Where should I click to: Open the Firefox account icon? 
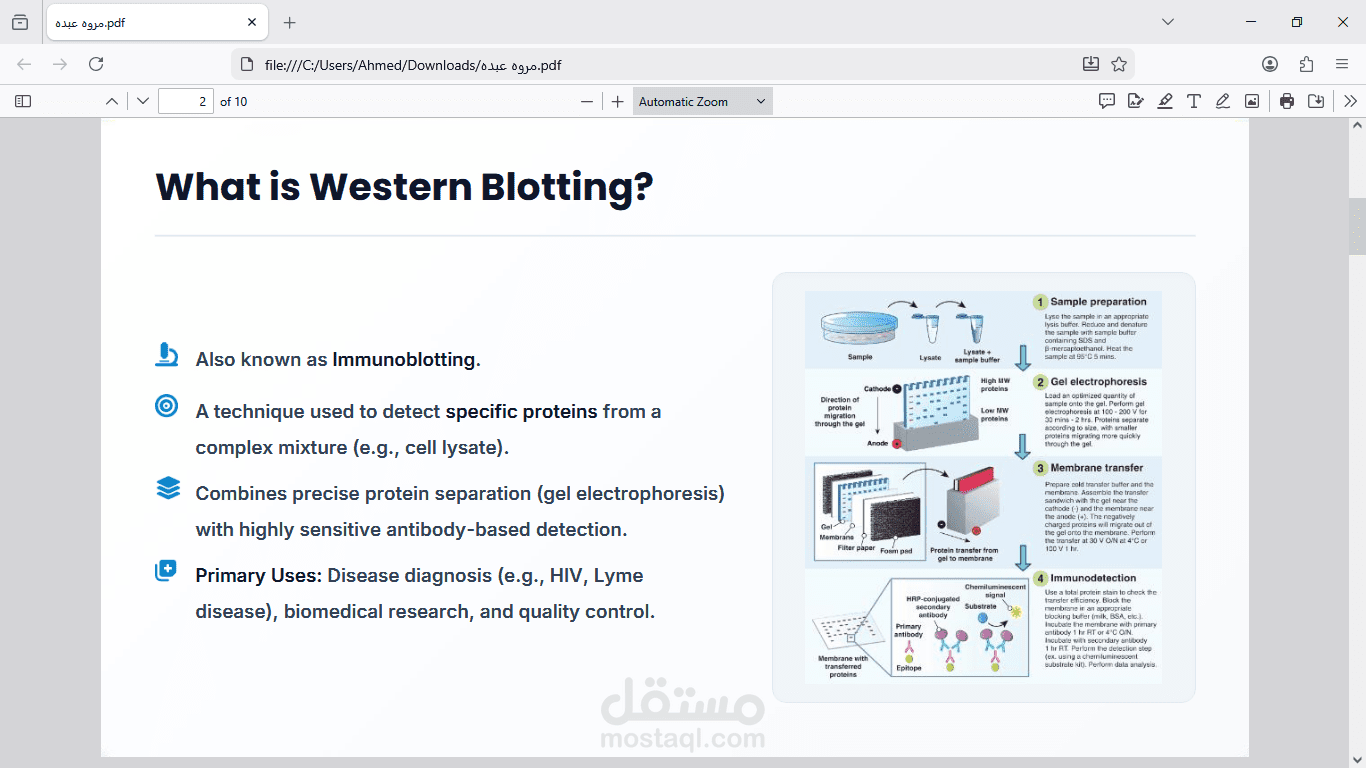(x=1270, y=64)
